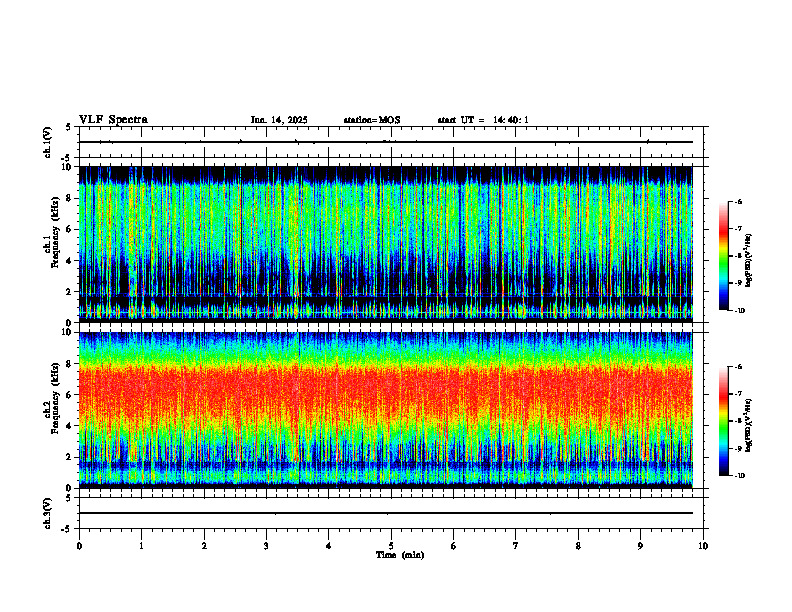Click inside the ch.1 spectrogram panel
Screen dimensions: 792x612
click(386, 244)
